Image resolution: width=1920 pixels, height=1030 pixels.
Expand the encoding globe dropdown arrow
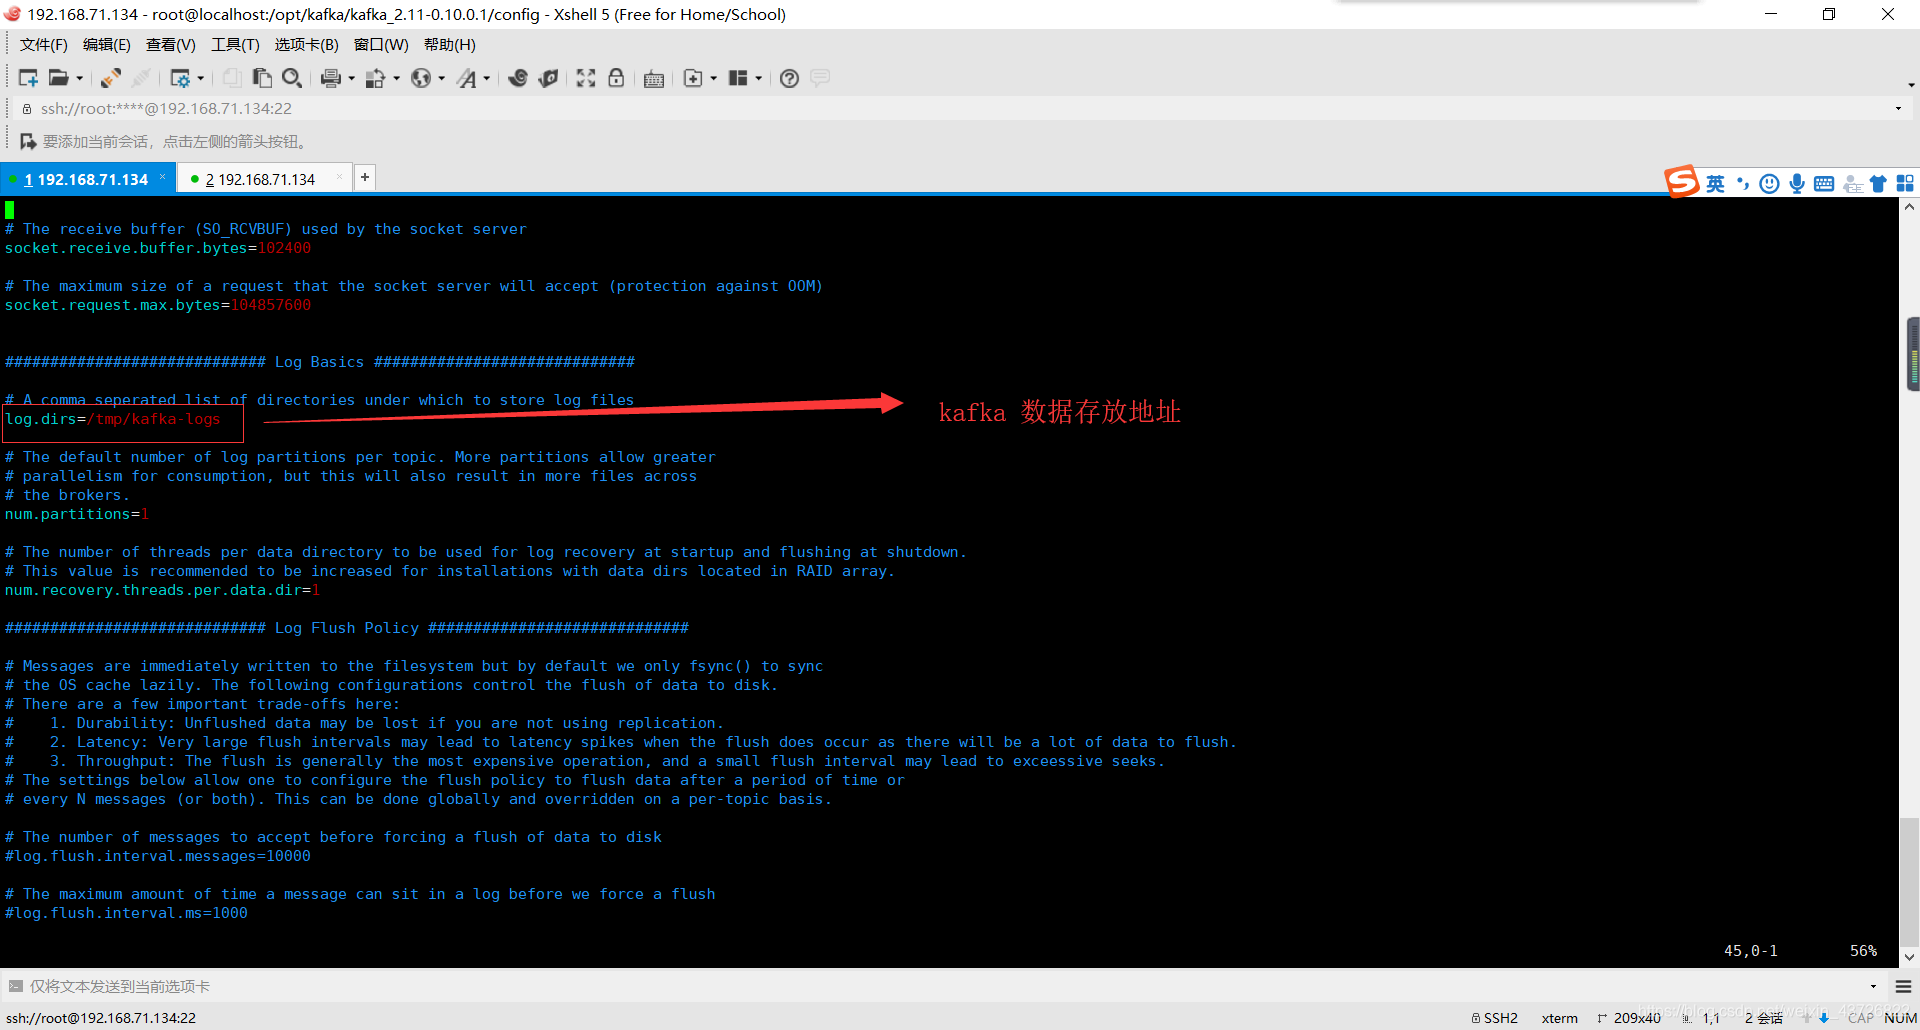441,79
